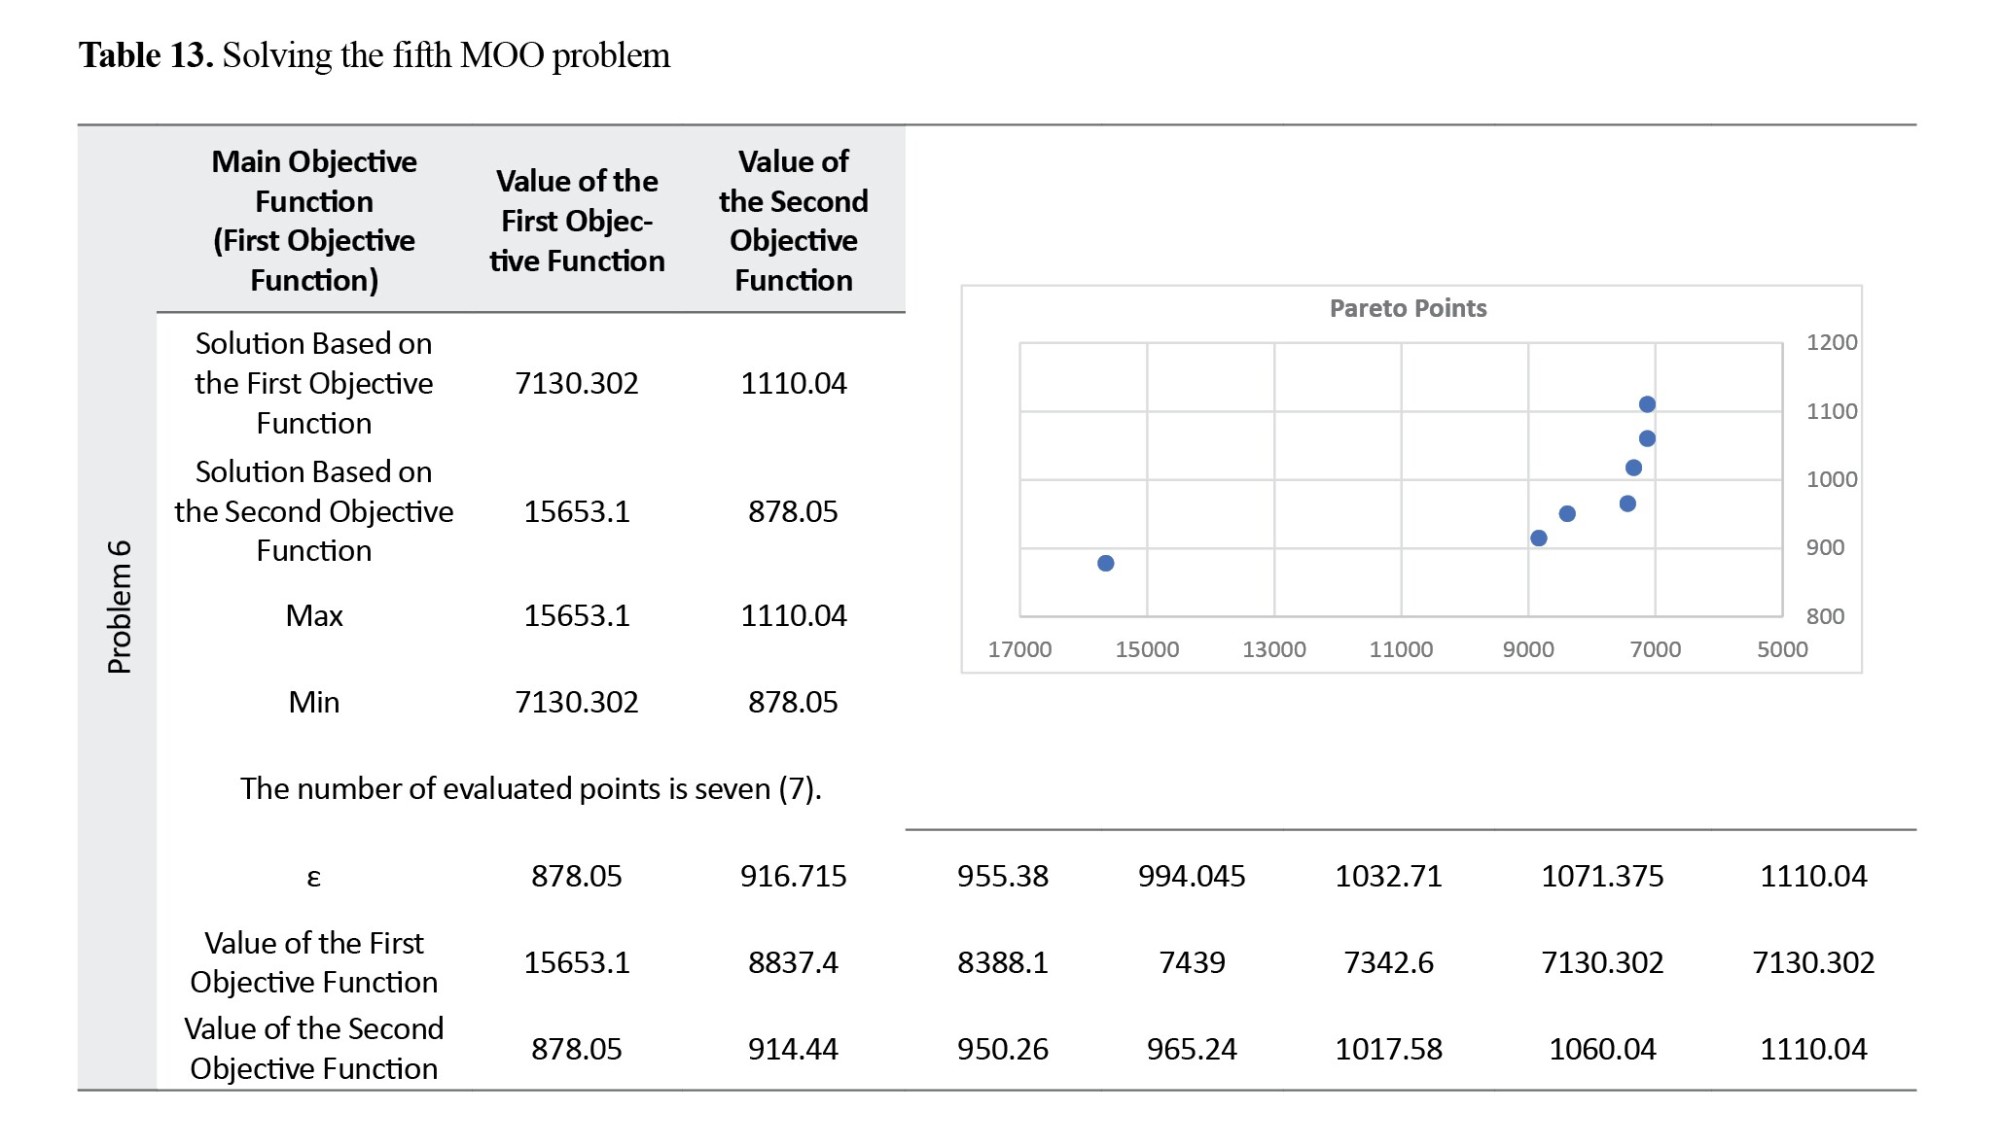Click the first objective value 7342.6
The width and height of the screenshot is (2000, 1147).
click(x=1389, y=962)
